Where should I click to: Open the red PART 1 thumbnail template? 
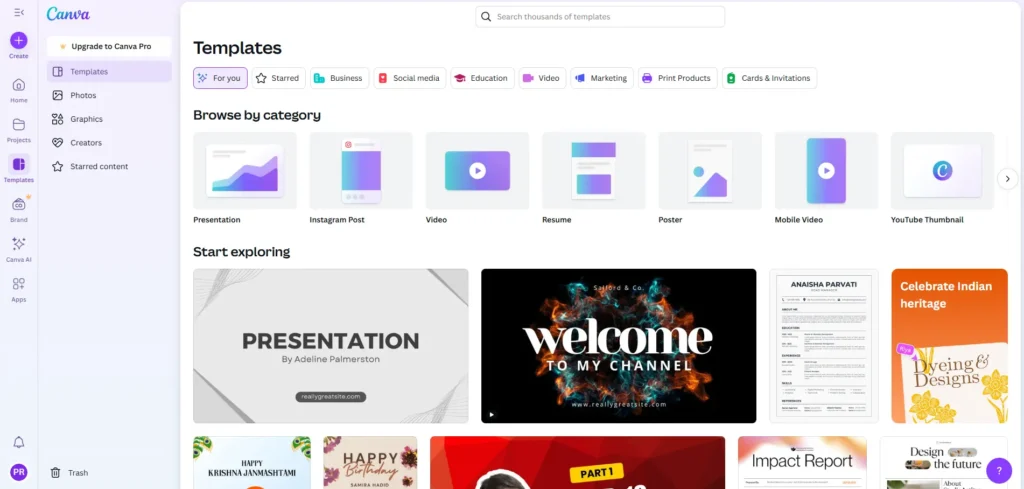(577, 462)
